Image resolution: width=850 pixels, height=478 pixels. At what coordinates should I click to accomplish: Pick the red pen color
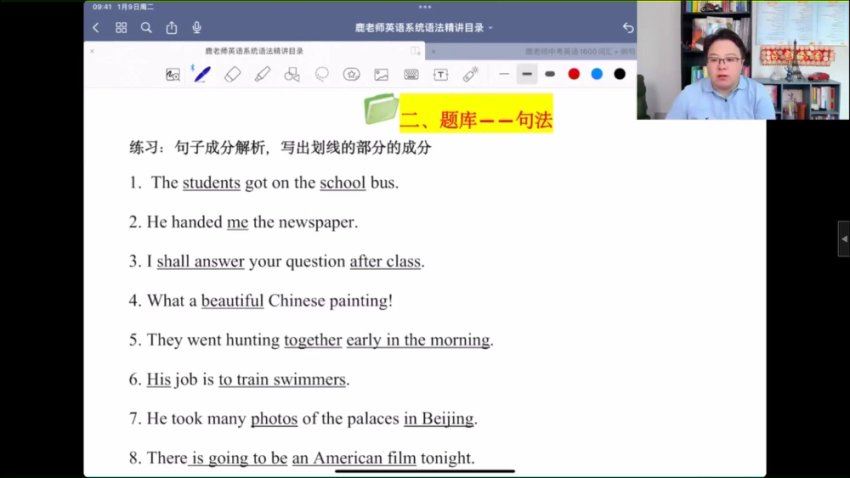click(574, 74)
